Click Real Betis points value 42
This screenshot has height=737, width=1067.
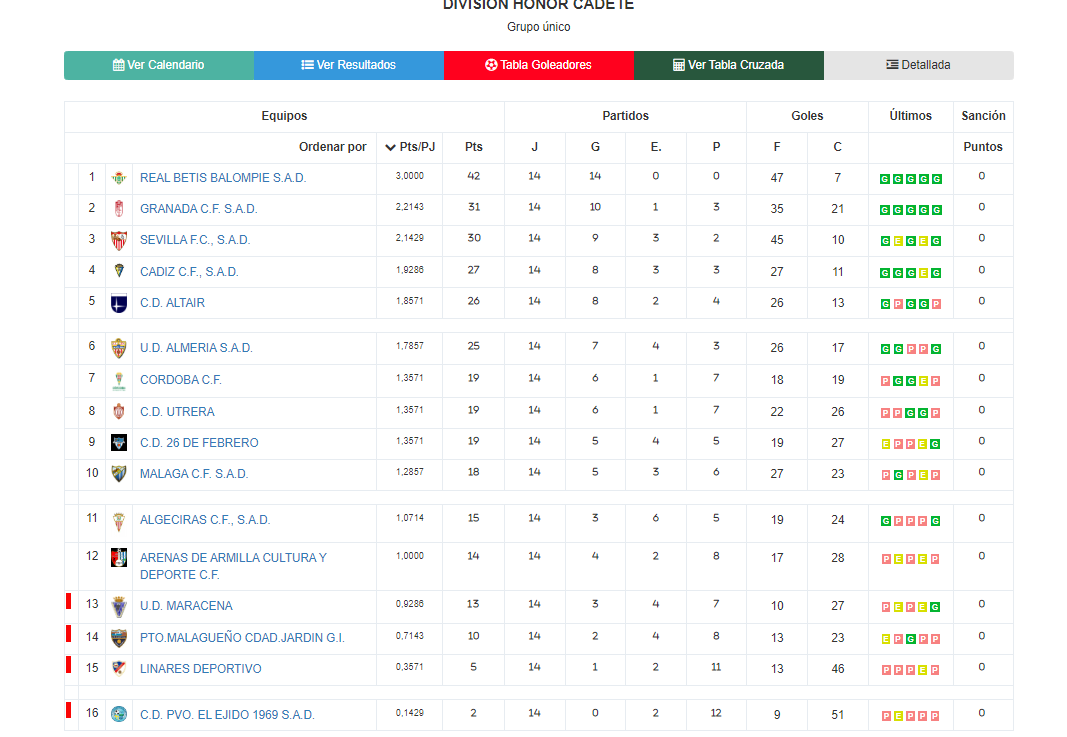click(474, 176)
